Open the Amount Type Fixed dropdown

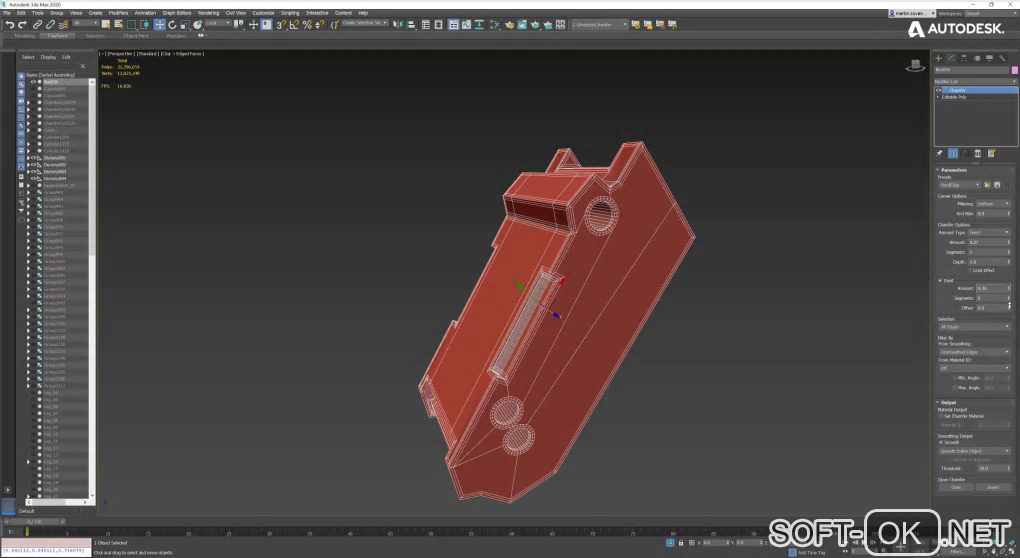click(x=989, y=232)
